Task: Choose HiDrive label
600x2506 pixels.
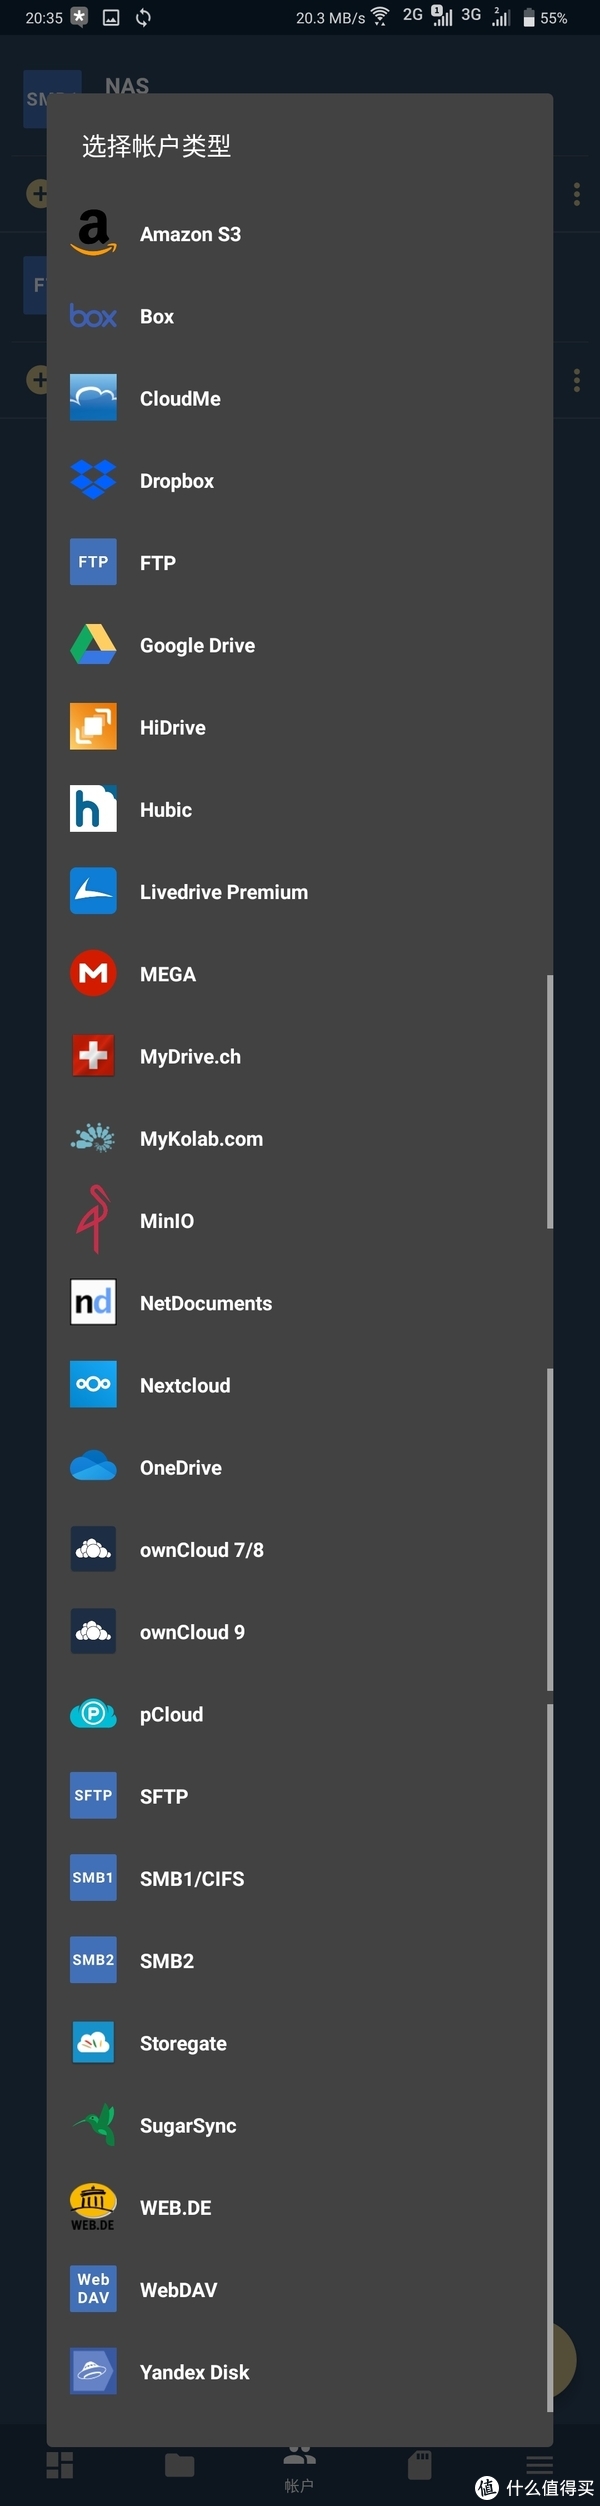Action: [x=173, y=727]
